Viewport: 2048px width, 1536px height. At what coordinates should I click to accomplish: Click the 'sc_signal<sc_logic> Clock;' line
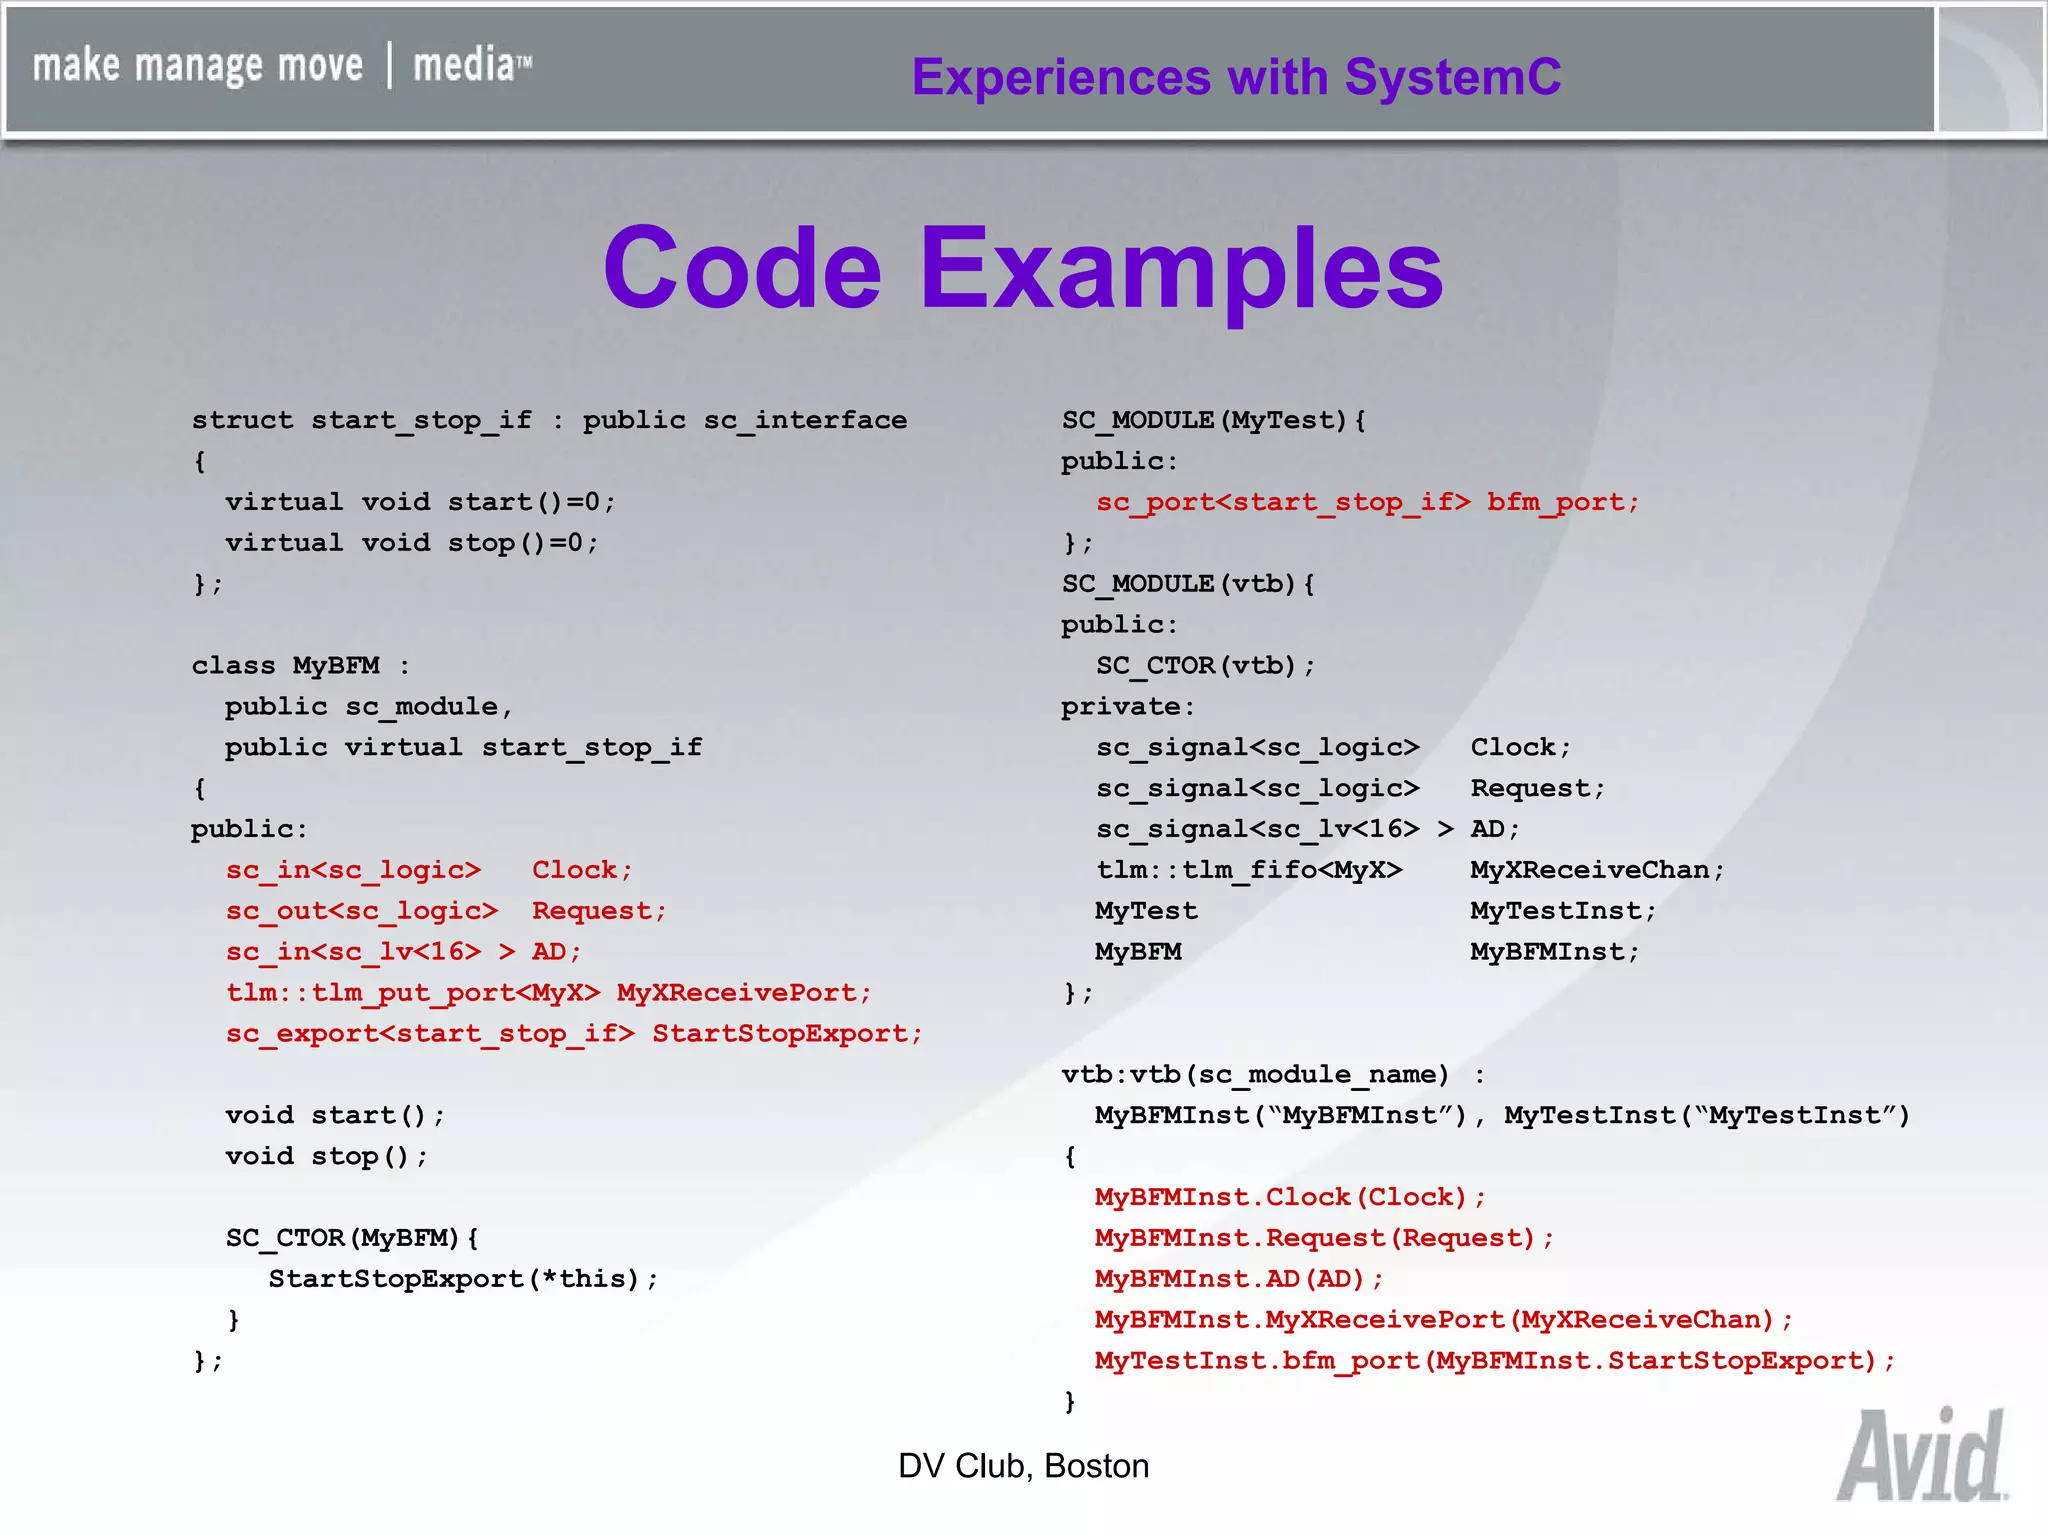(x=1333, y=748)
